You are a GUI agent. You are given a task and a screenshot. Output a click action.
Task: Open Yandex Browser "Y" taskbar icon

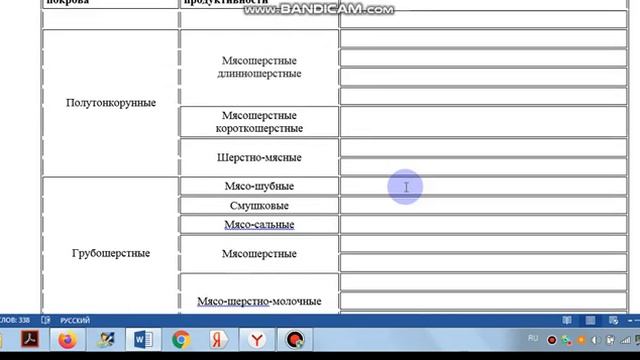(256, 340)
